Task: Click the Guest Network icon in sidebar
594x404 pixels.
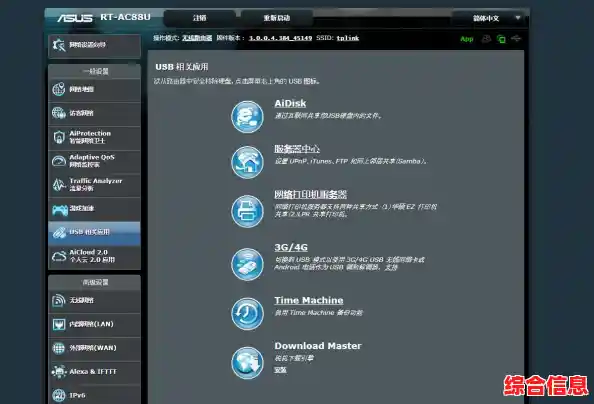Action: [59, 113]
